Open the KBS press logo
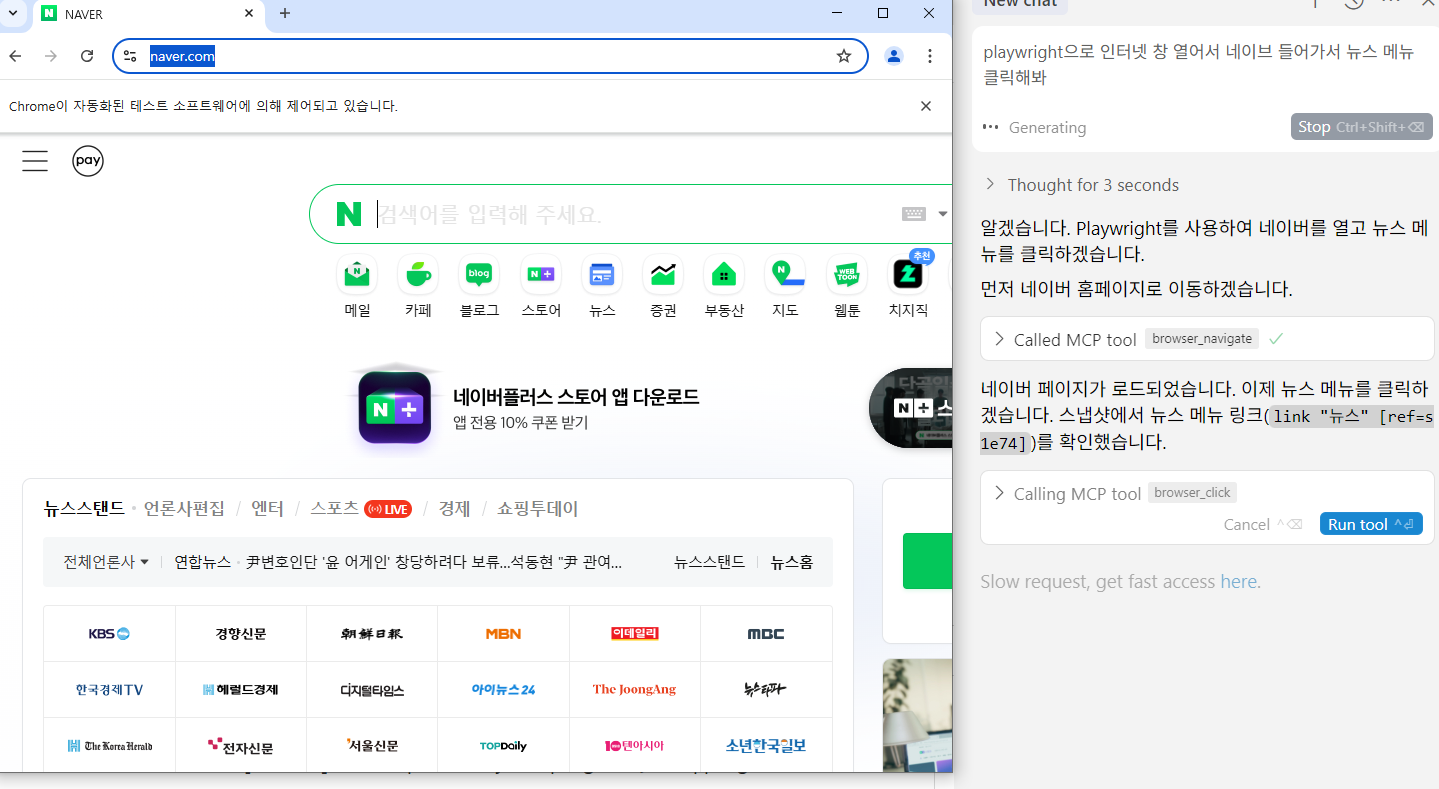 pyautogui.click(x=109, y=633)
